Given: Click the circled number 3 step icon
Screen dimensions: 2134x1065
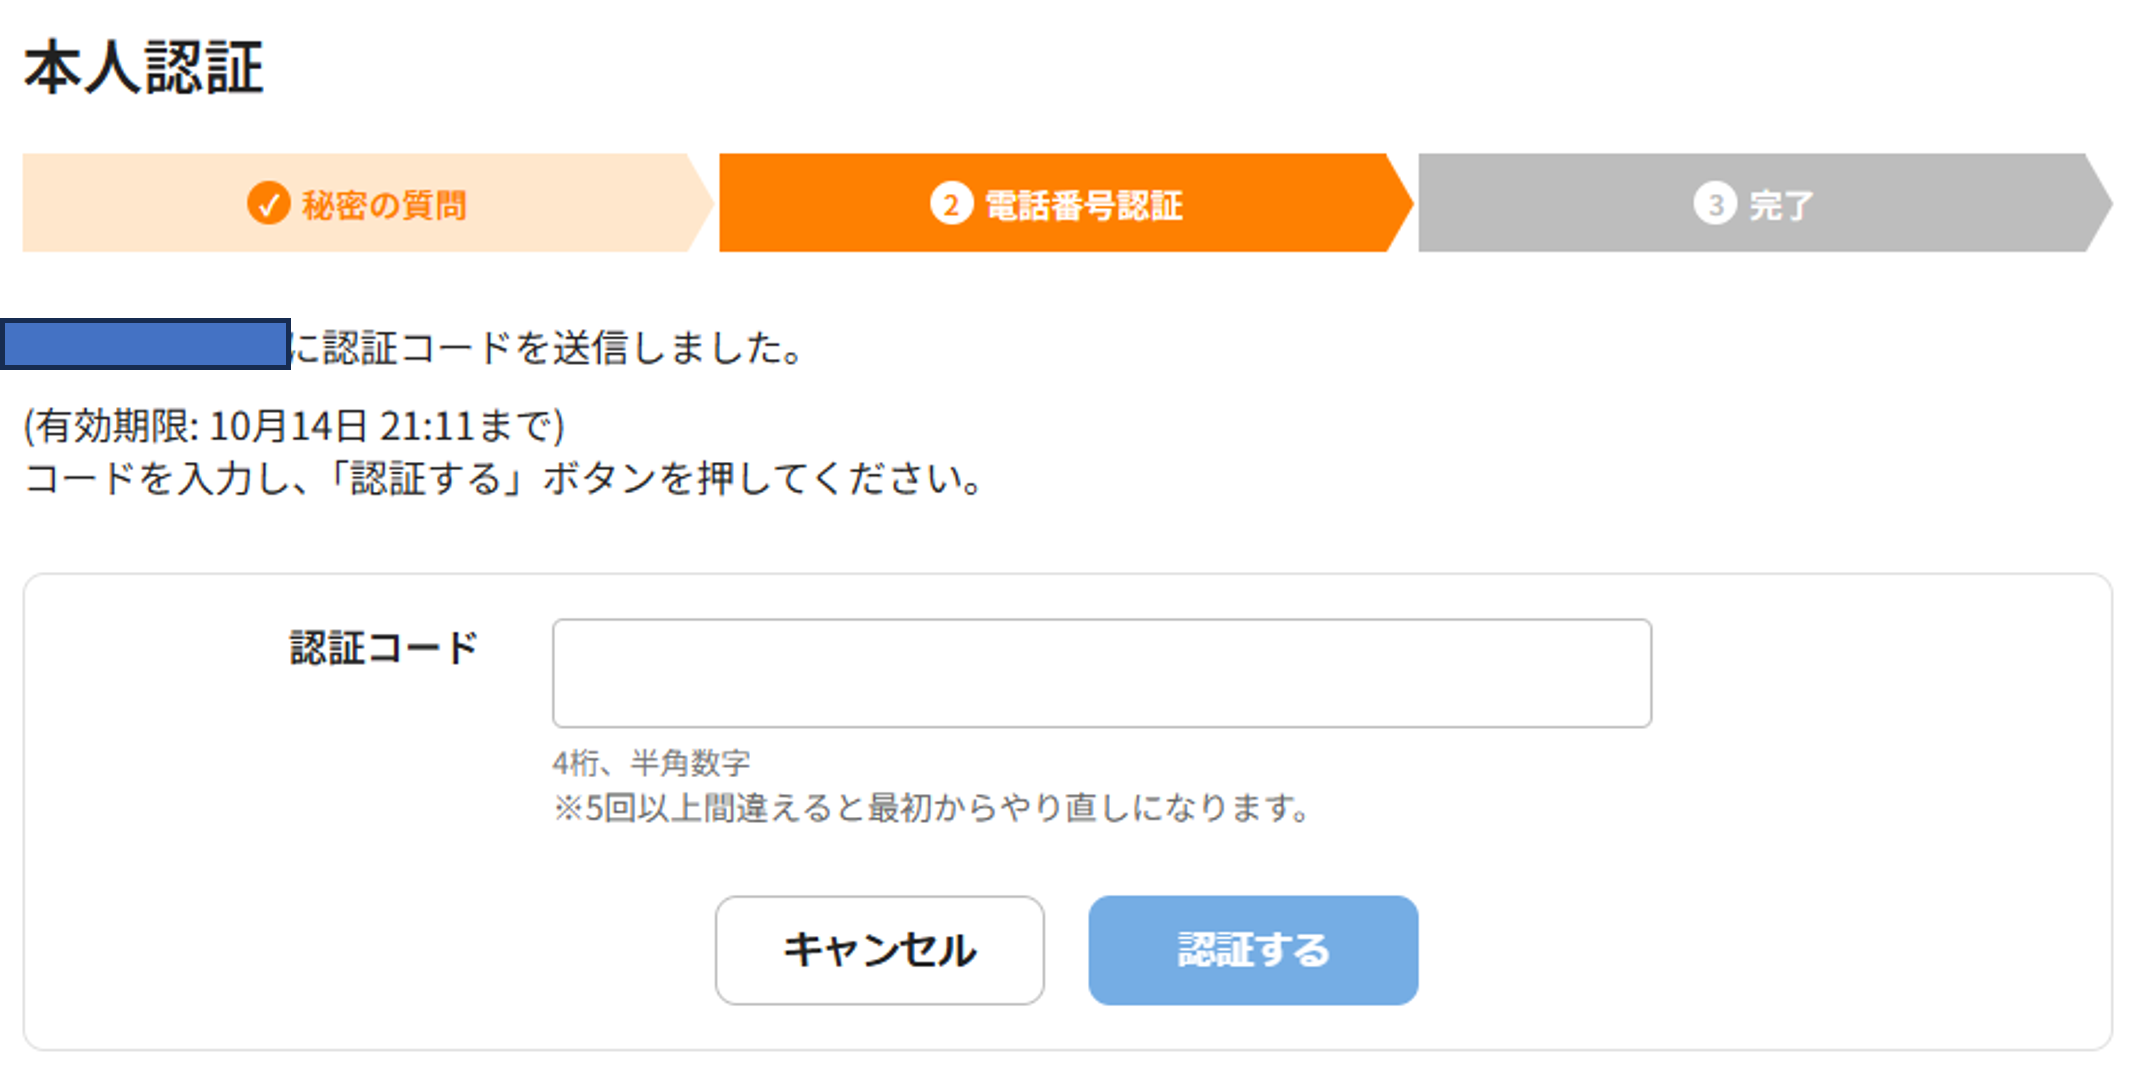Looking at the screenshot, I should (1714, 204).
